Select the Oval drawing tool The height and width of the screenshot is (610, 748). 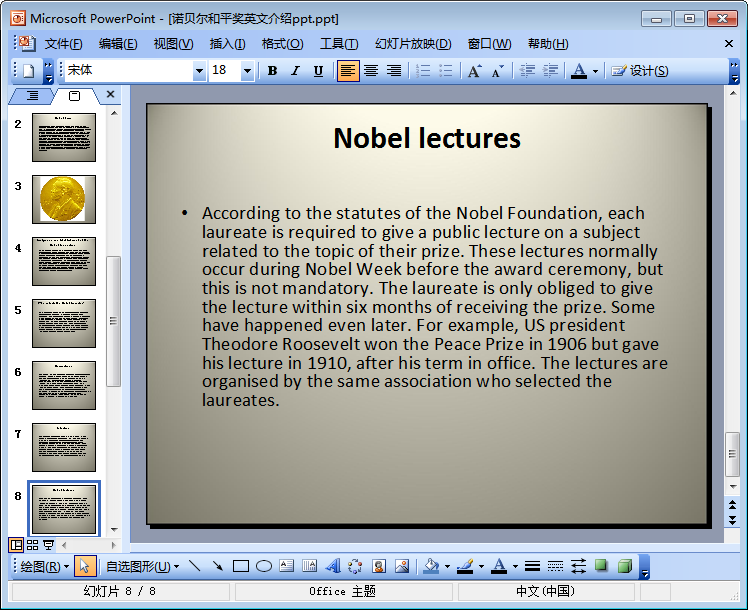263,566
